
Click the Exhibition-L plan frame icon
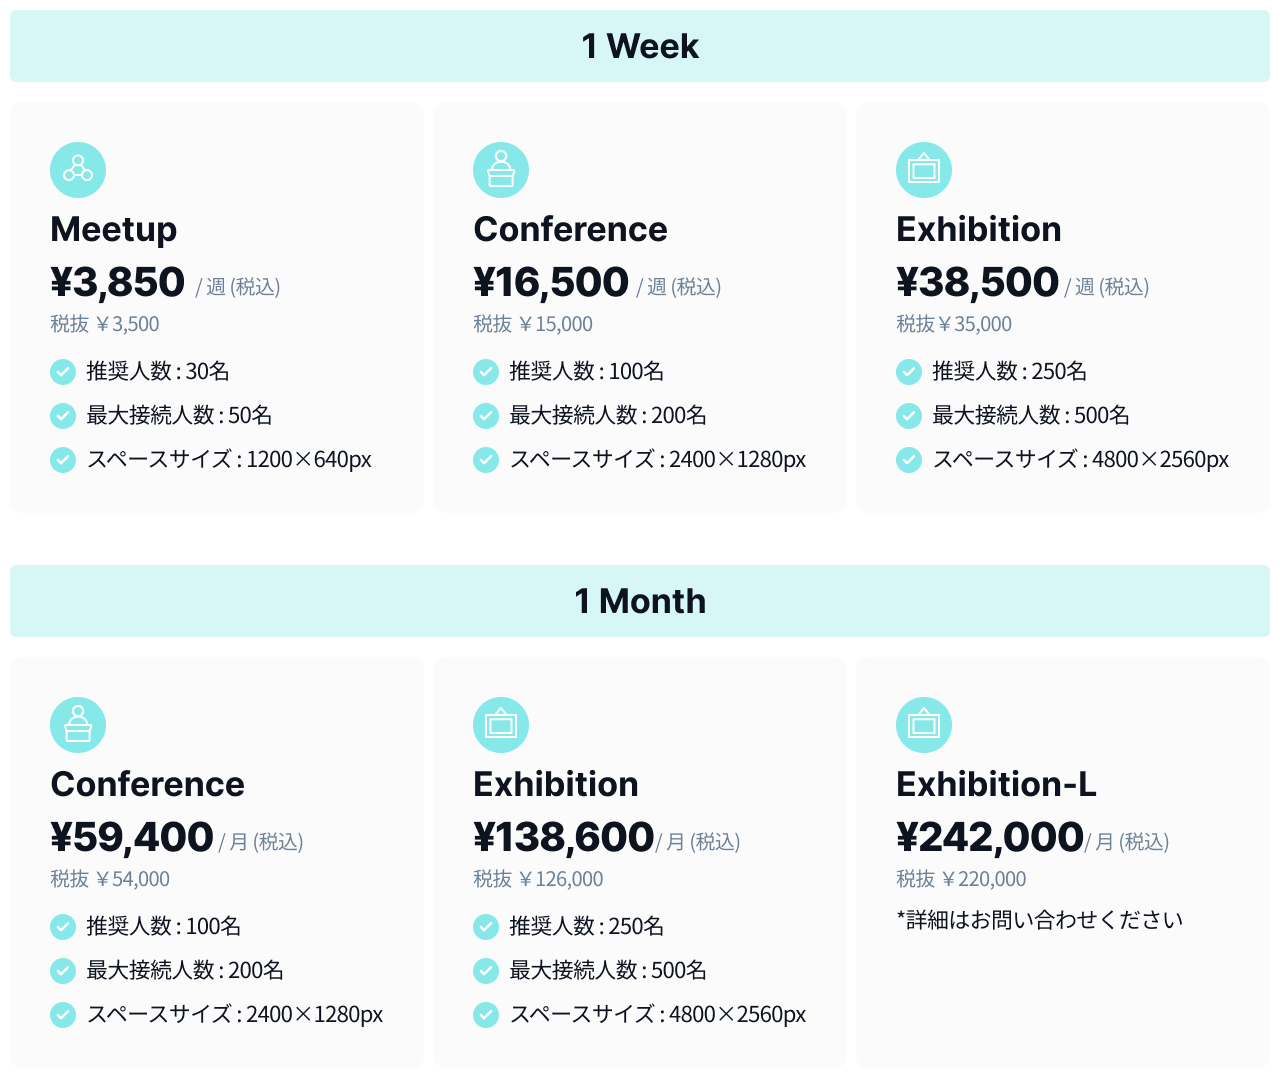click(x=924, y=725)
